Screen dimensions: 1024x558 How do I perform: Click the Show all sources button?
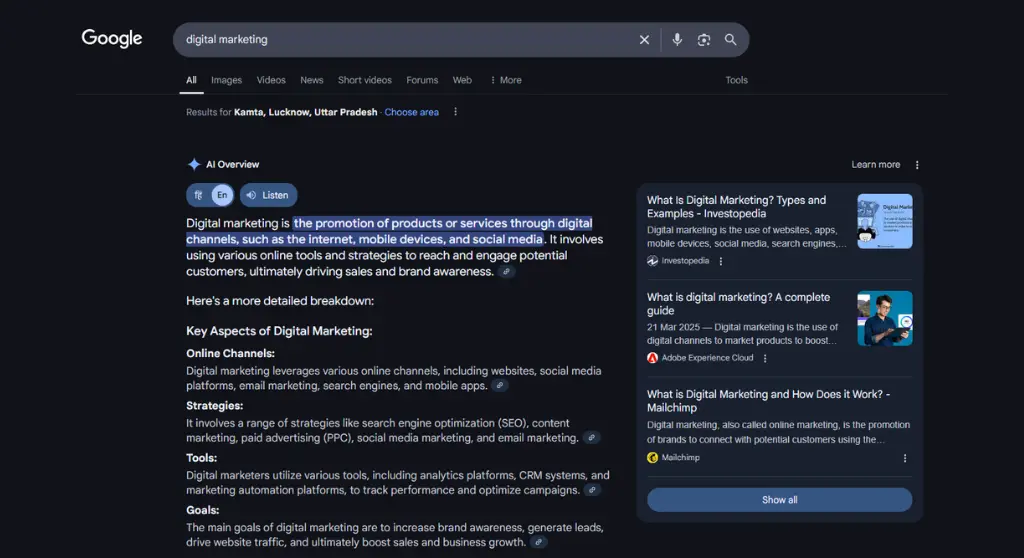pos(779,500)
